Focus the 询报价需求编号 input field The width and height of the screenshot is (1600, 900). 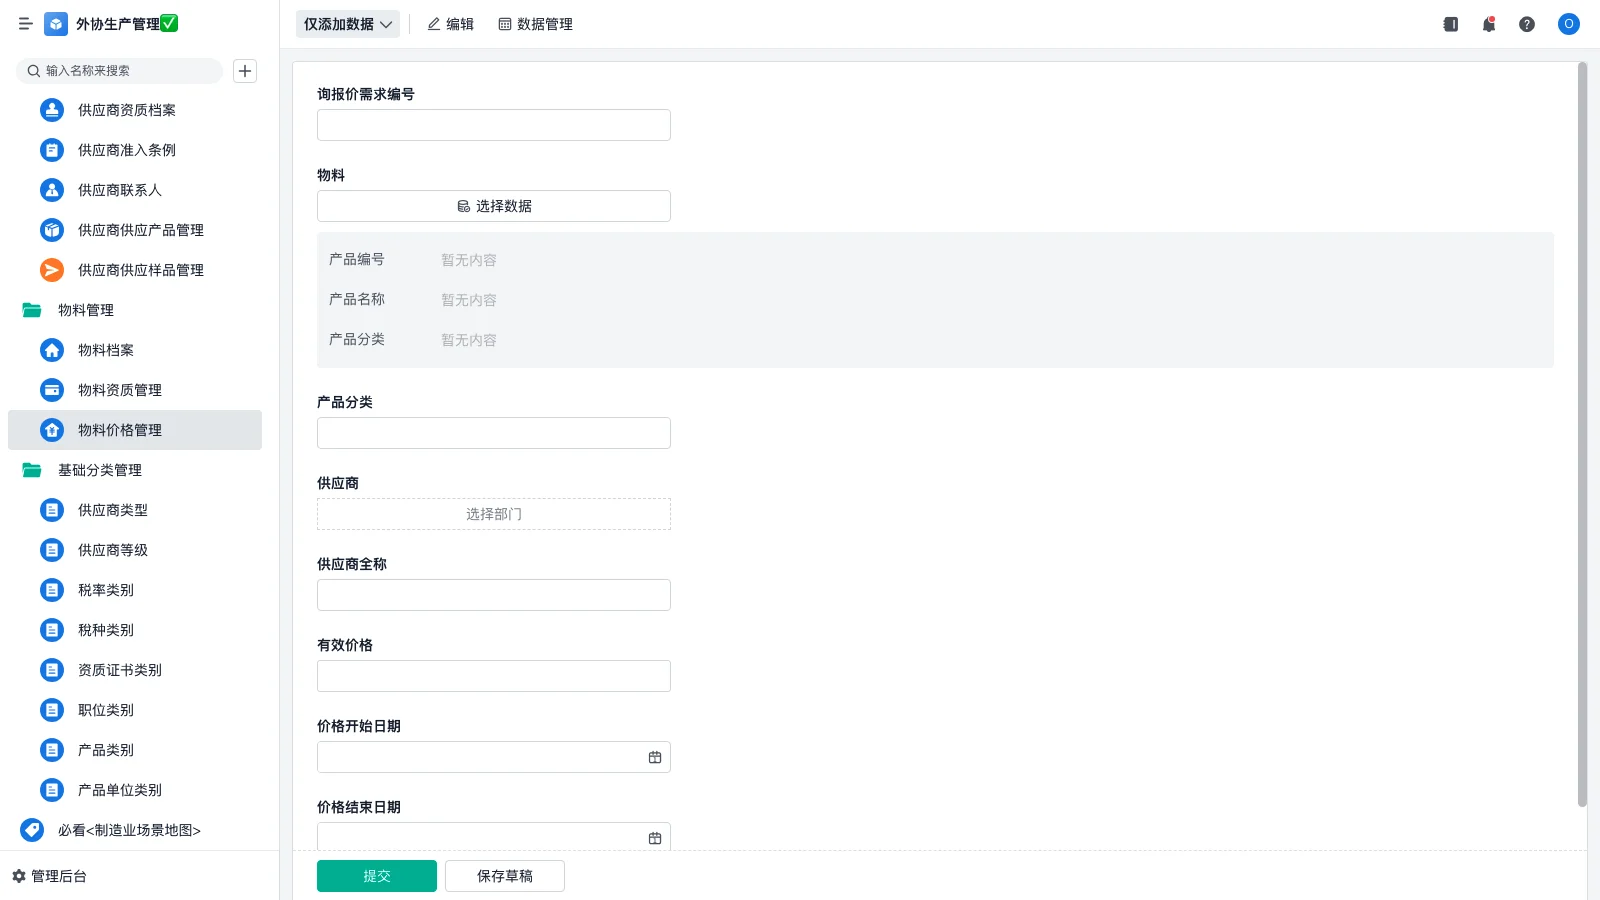click(x=494, y=125)
